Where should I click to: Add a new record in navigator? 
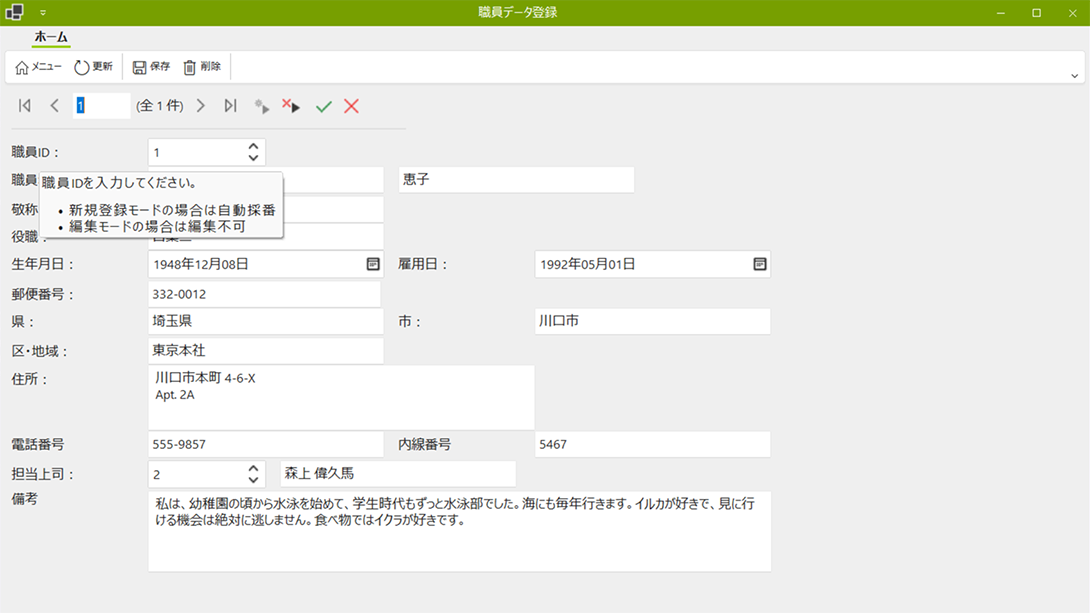(x=261, y=106)
